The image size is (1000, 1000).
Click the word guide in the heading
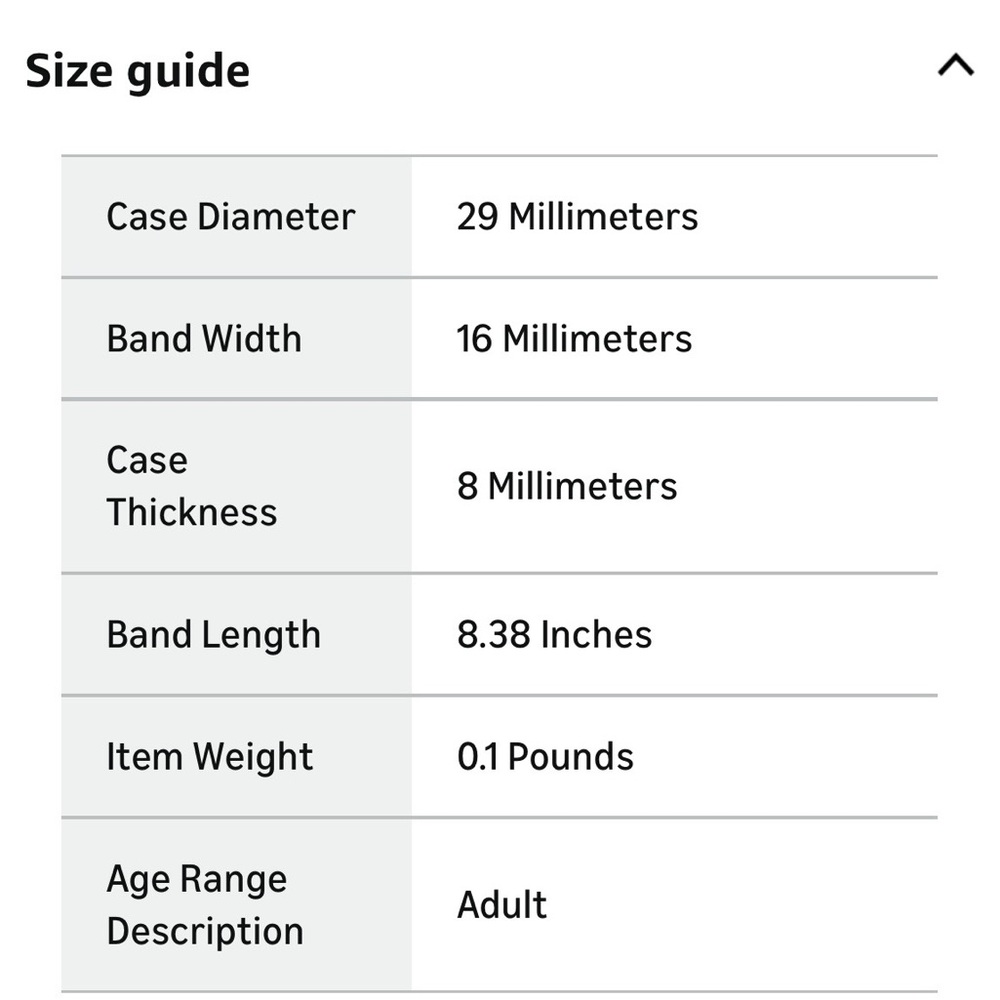pos(188,73)
